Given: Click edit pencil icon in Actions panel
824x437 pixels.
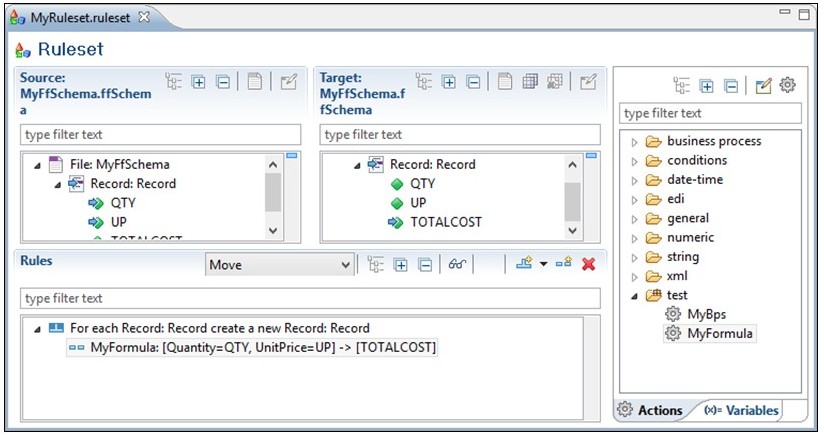Looking at the screenshot, I should (763, 86).
